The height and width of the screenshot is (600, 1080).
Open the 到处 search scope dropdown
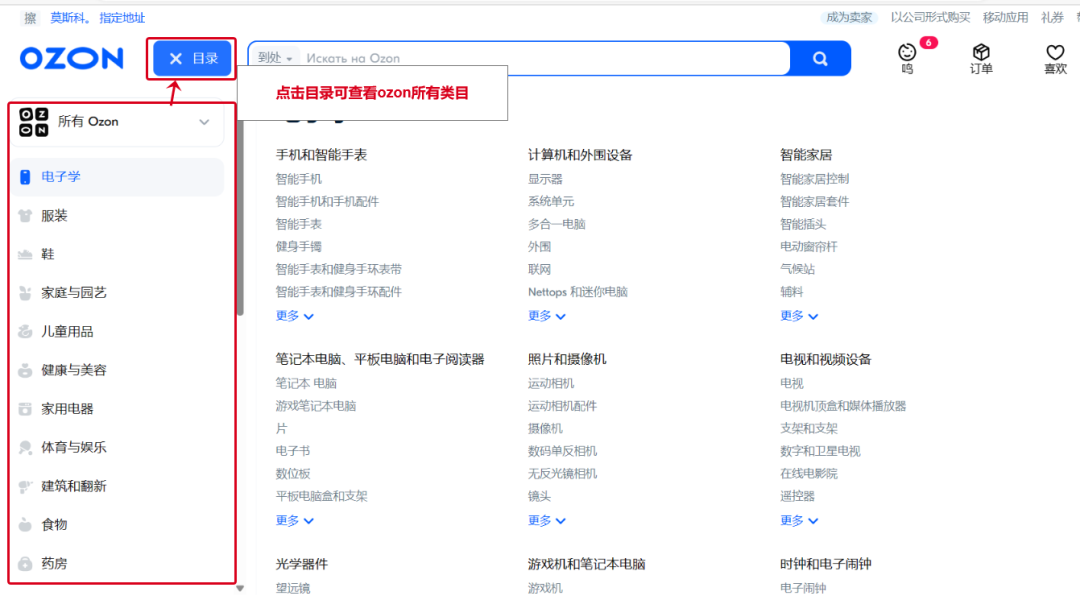click(x=274, y=58)
